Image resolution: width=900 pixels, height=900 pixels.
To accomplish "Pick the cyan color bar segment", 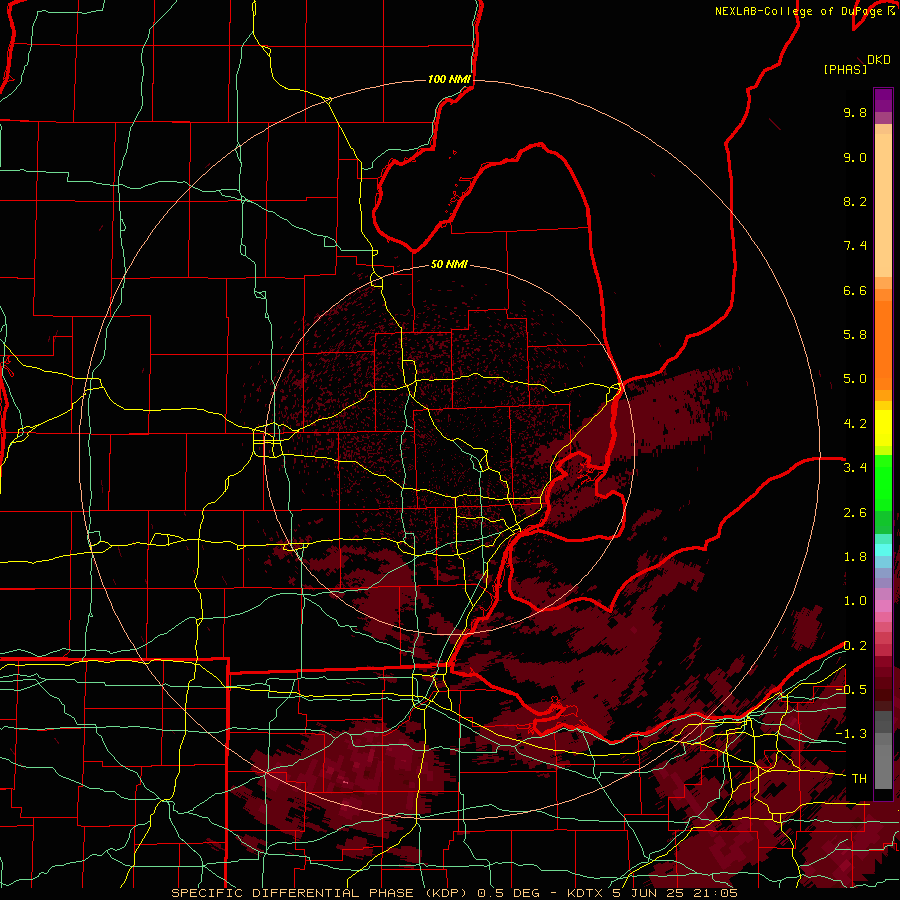I will 883,550.
